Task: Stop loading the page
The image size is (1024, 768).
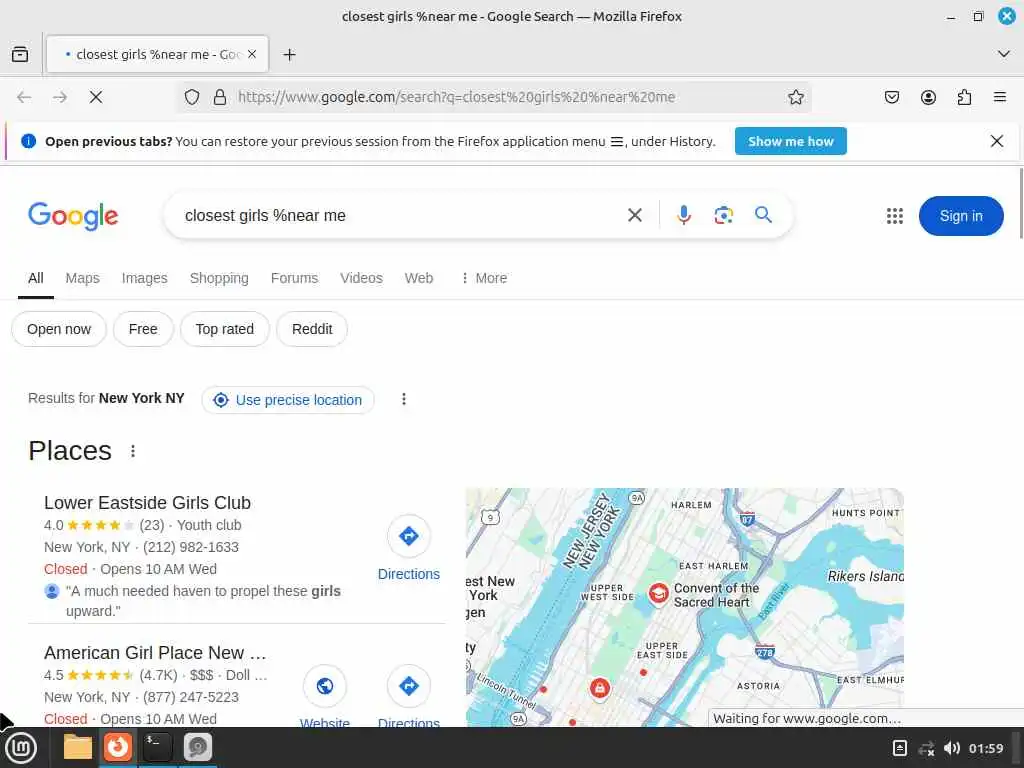Action: (96, 97)
